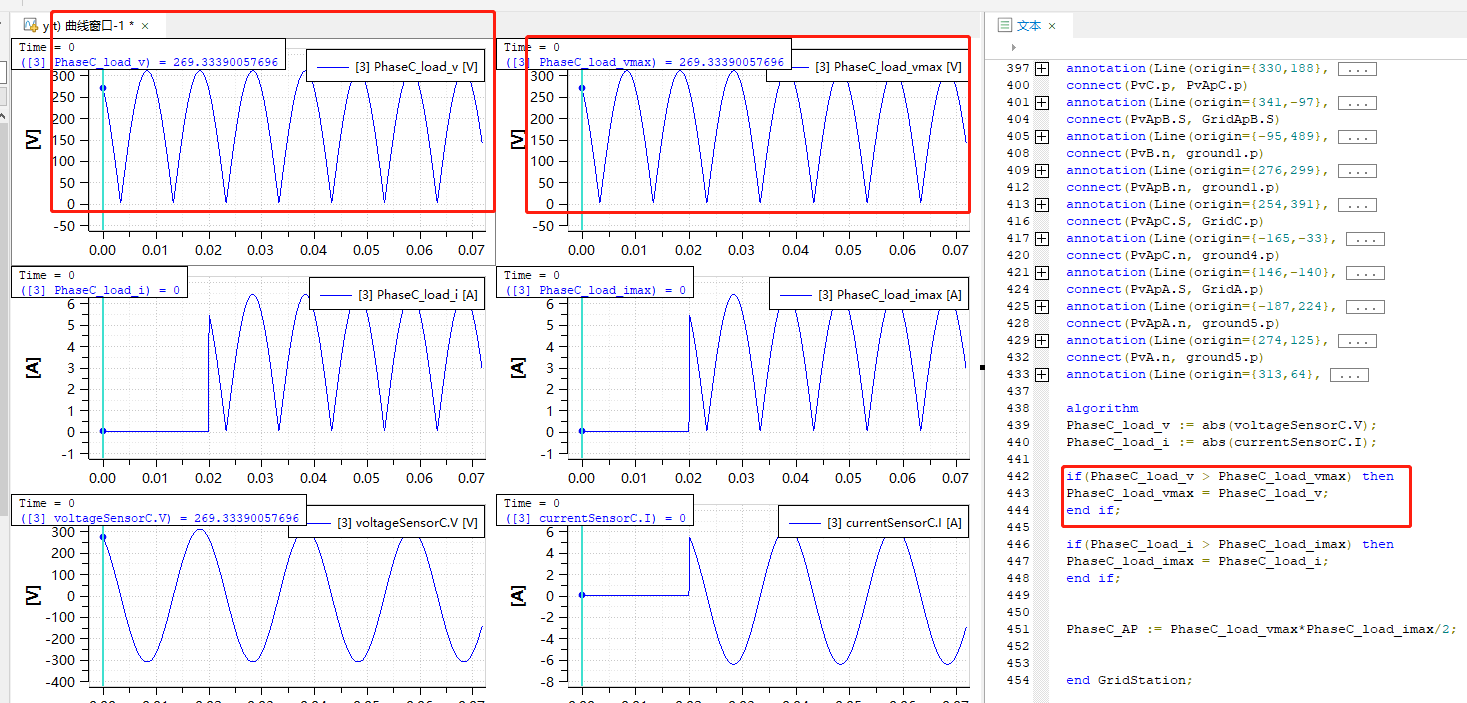Close the 曲线窗口-1 tab

pos(146,26)
